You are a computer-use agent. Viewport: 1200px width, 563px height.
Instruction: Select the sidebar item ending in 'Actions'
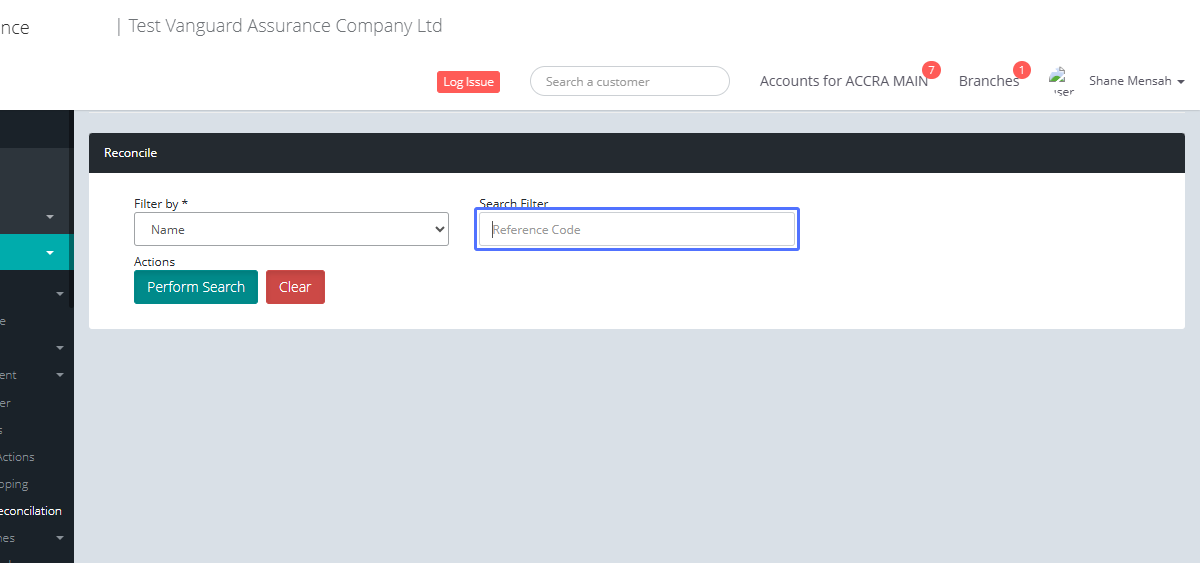(18, 457)
